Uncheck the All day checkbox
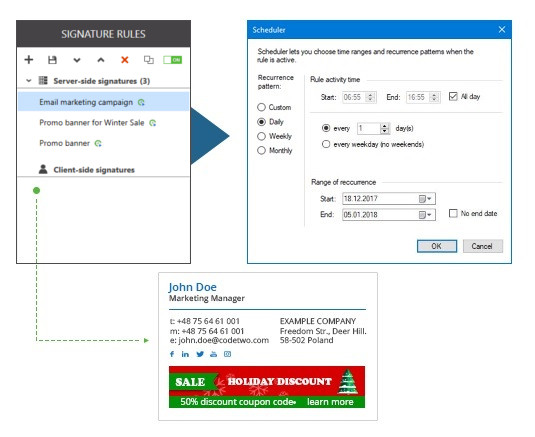Viewport: 535px width, 437px height. 453,97
